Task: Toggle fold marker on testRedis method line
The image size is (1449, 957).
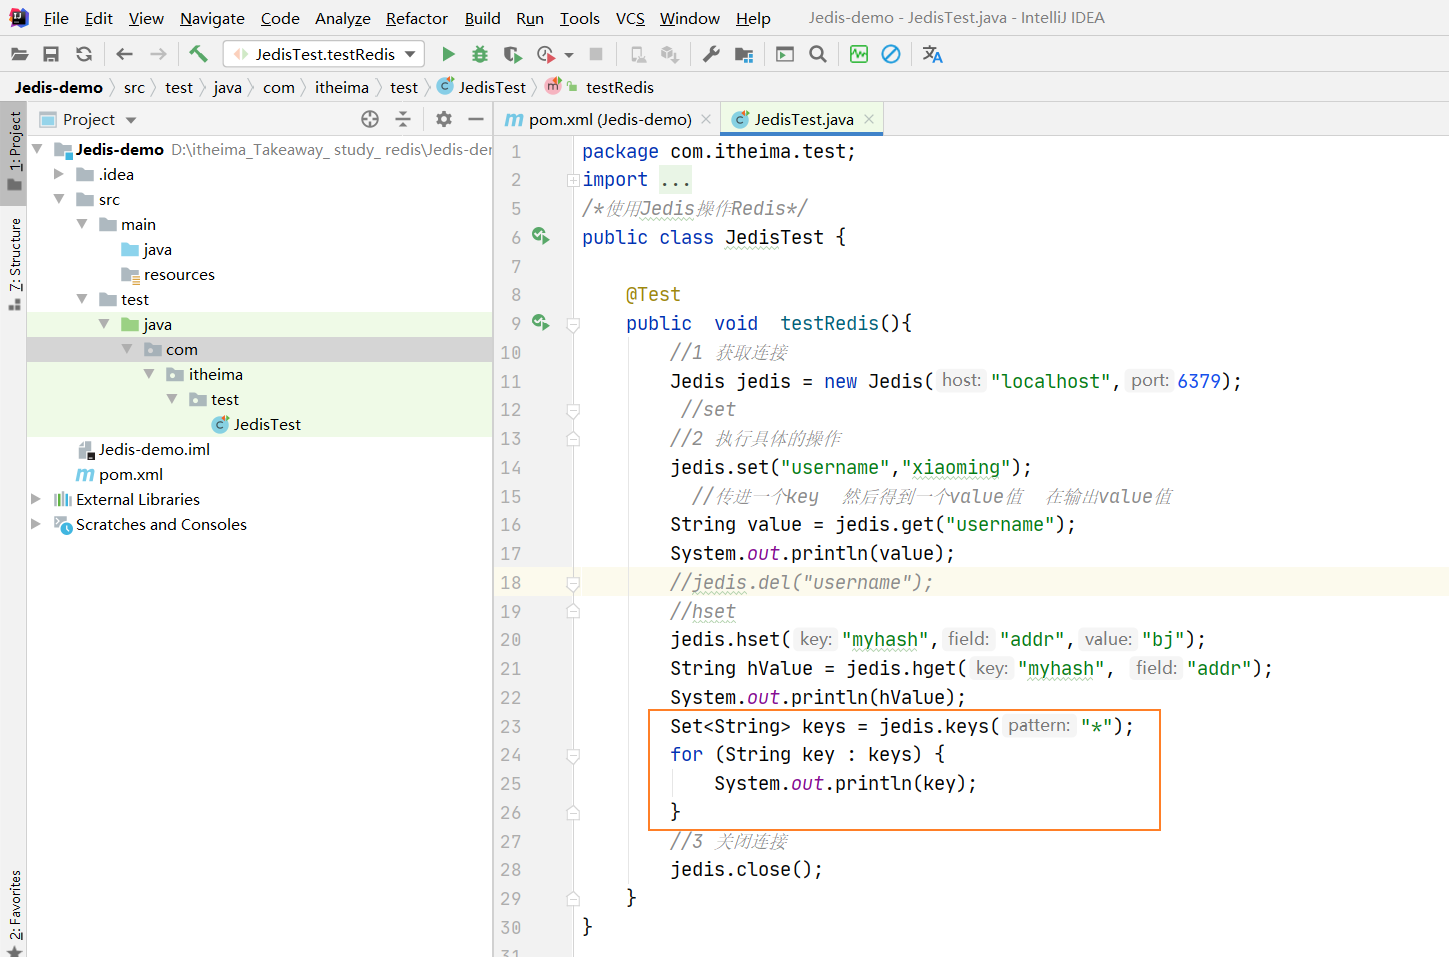Action: (573, 324)
